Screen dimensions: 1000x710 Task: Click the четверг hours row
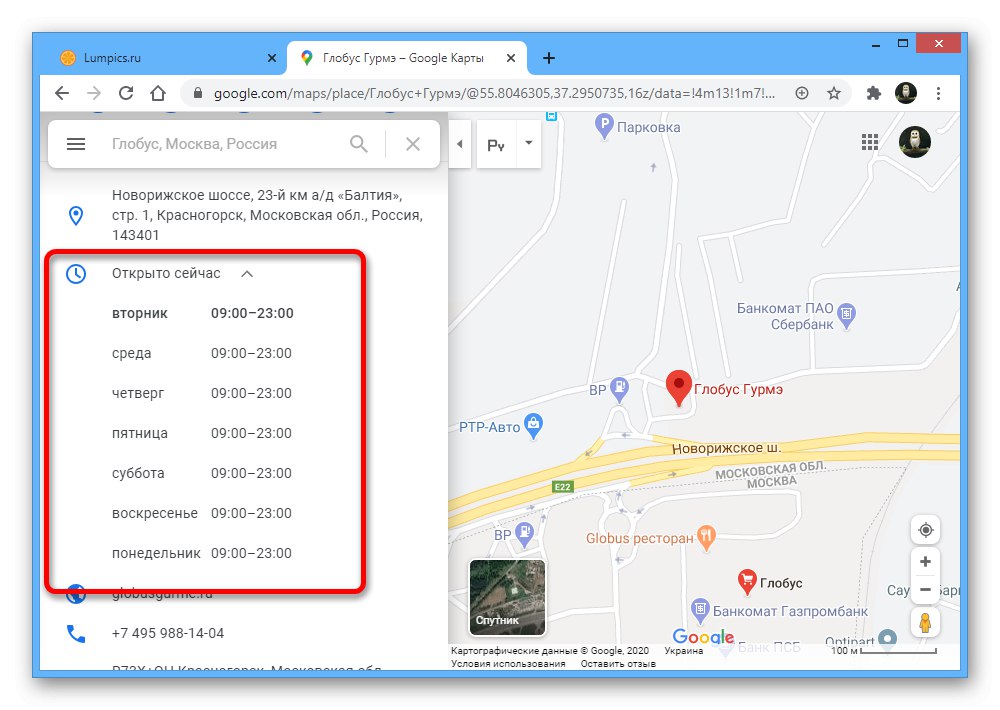(202, 394)
